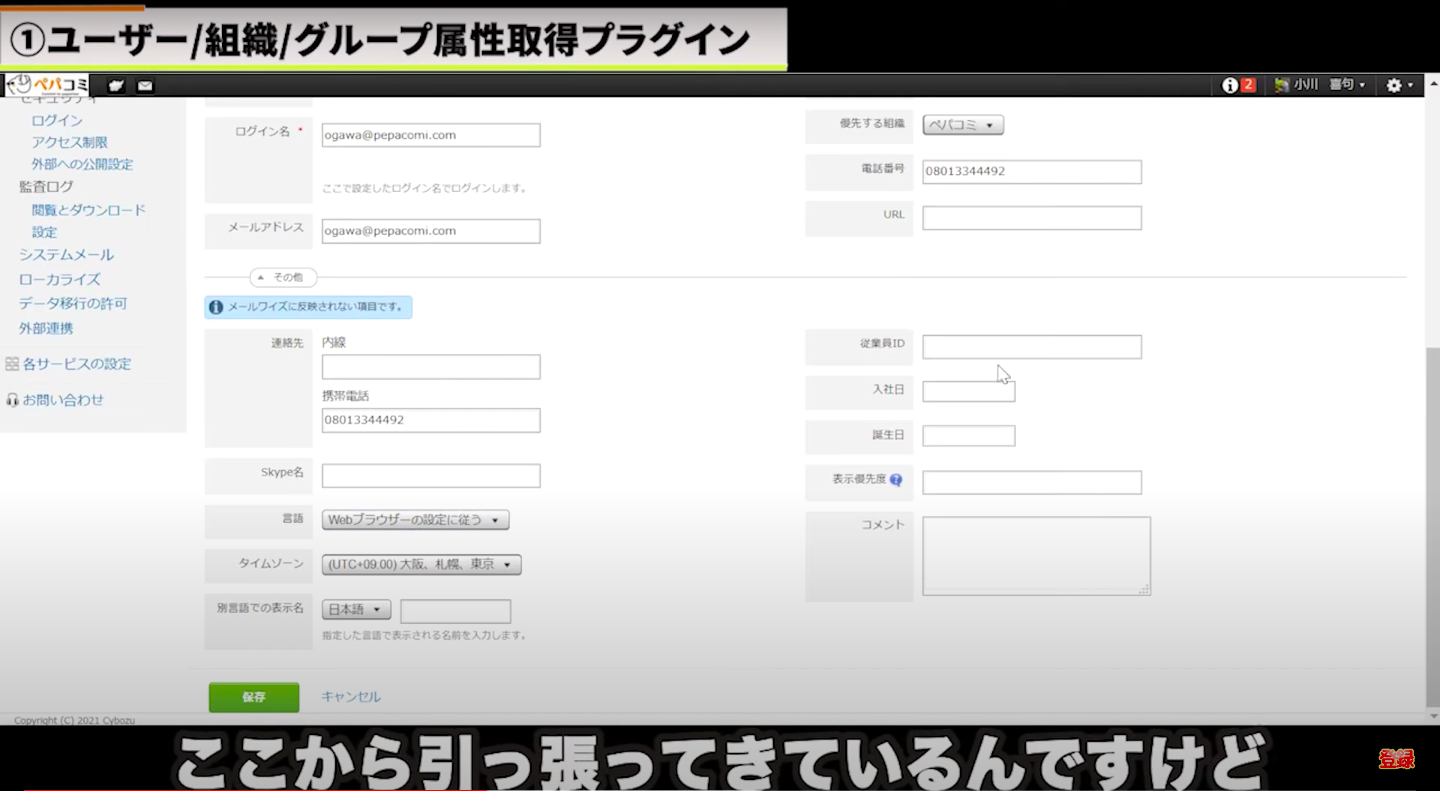Click the ペパコミ logo in header
Image resolution: width=1440 pixels, height=791 pixels.
(47, 85)
